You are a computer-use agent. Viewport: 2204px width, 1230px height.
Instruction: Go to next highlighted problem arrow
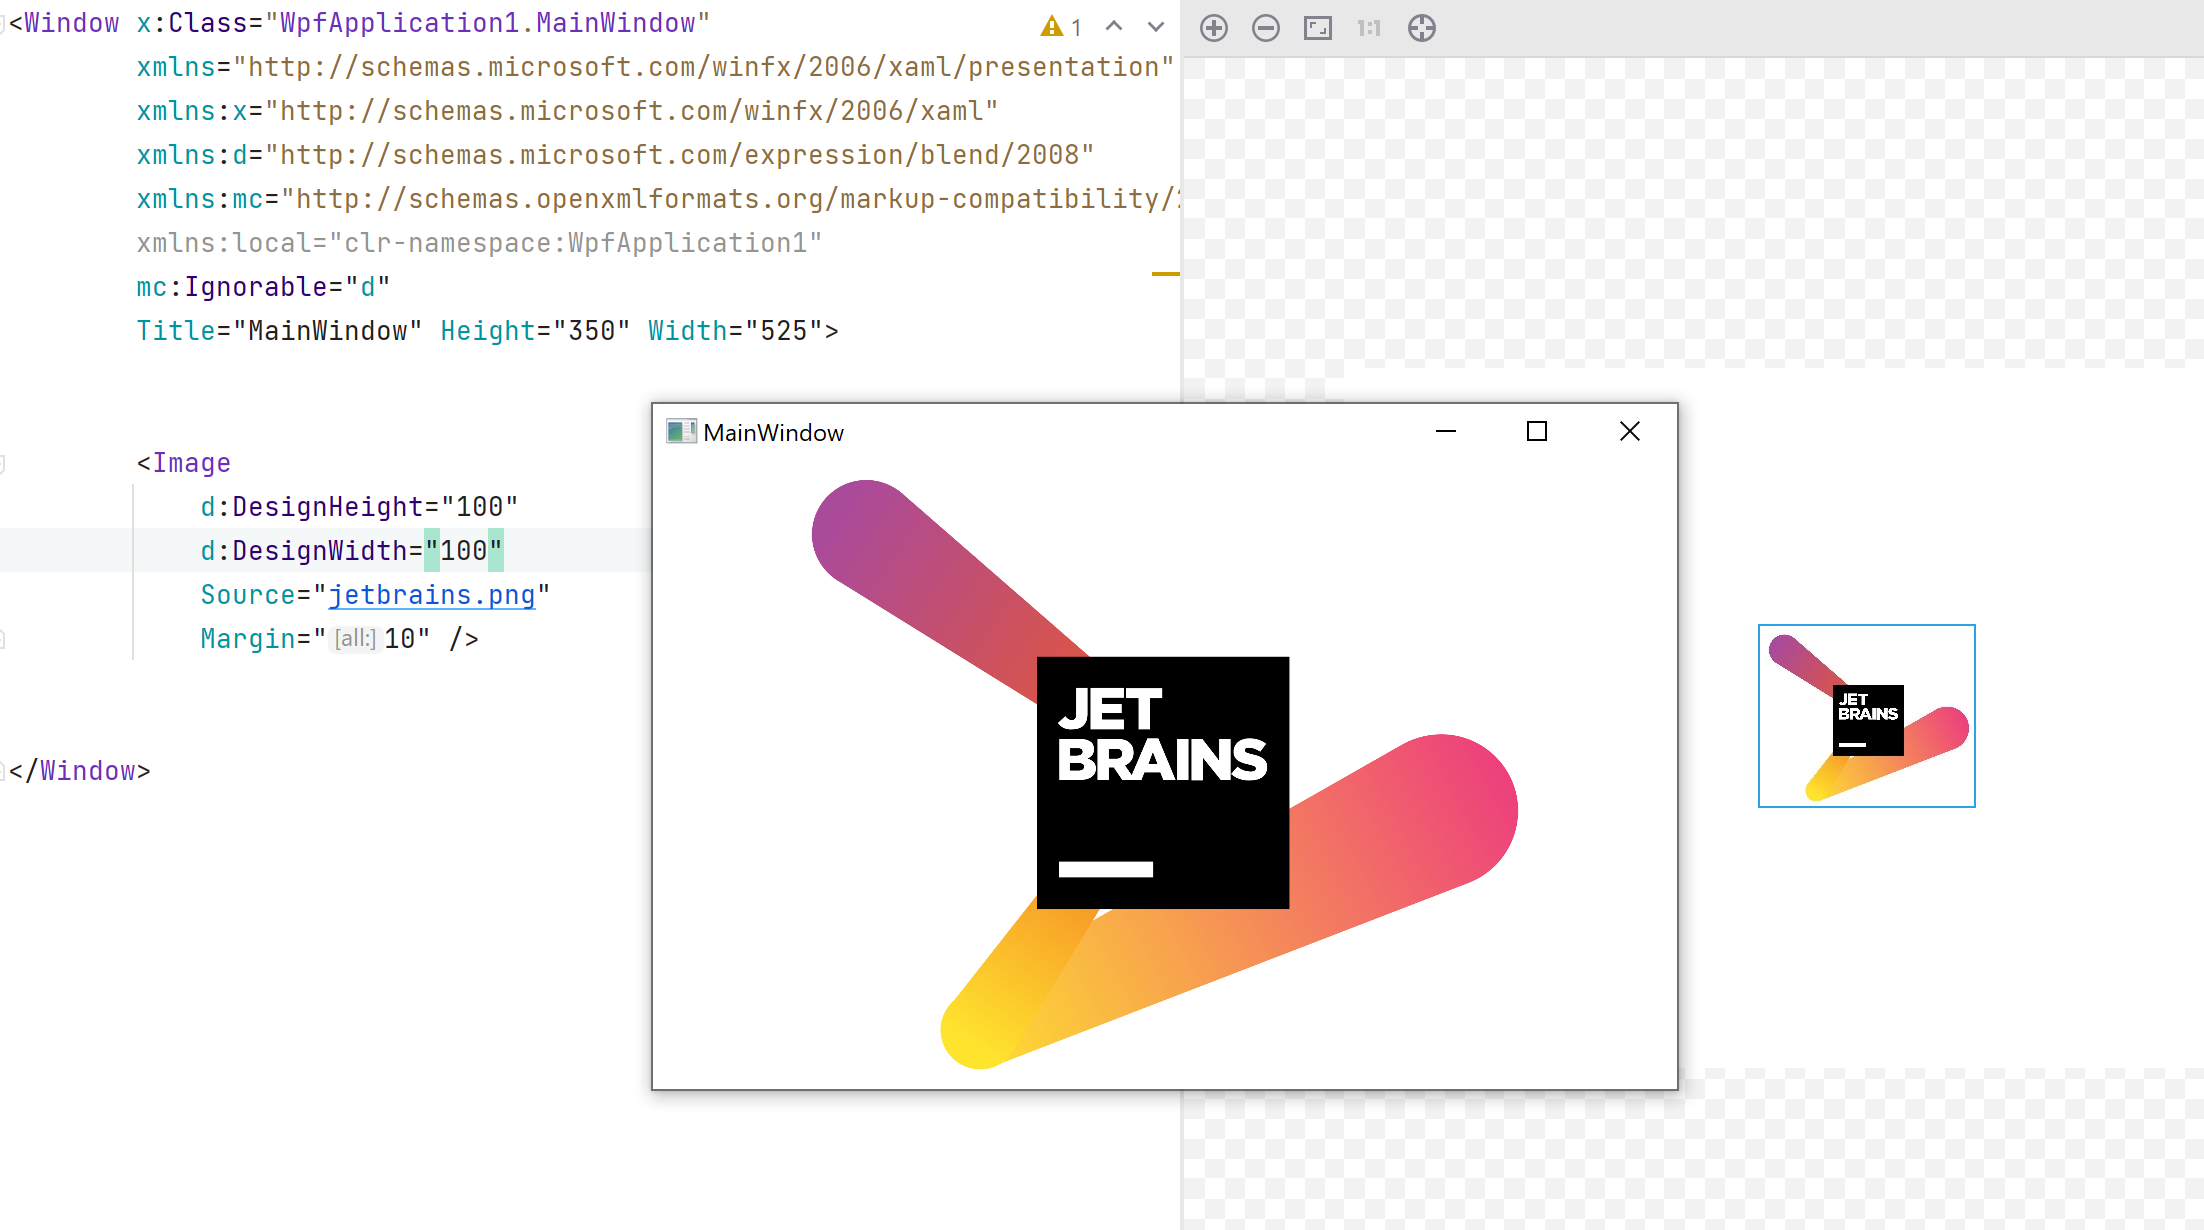pos(1156,27)
